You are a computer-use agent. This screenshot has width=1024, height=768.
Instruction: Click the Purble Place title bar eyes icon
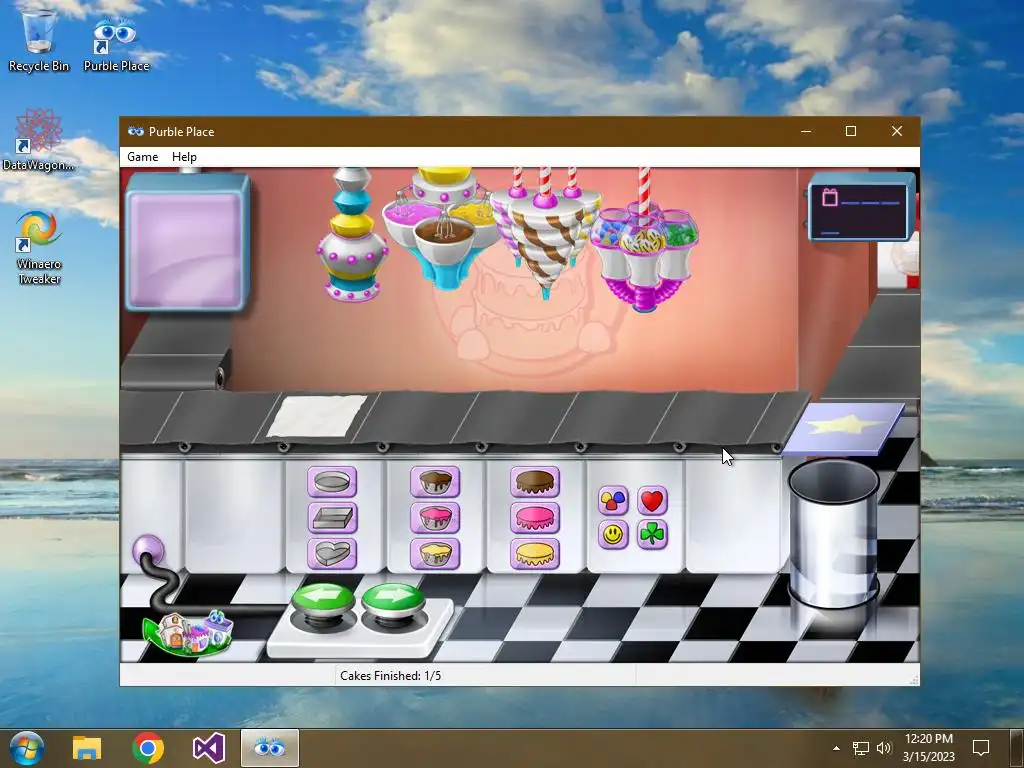(x=136, y=131)
